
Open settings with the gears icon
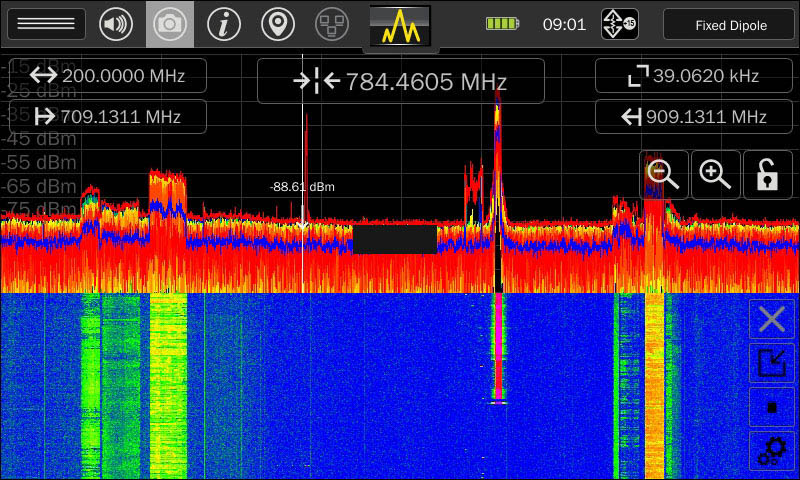click(772, 452)
